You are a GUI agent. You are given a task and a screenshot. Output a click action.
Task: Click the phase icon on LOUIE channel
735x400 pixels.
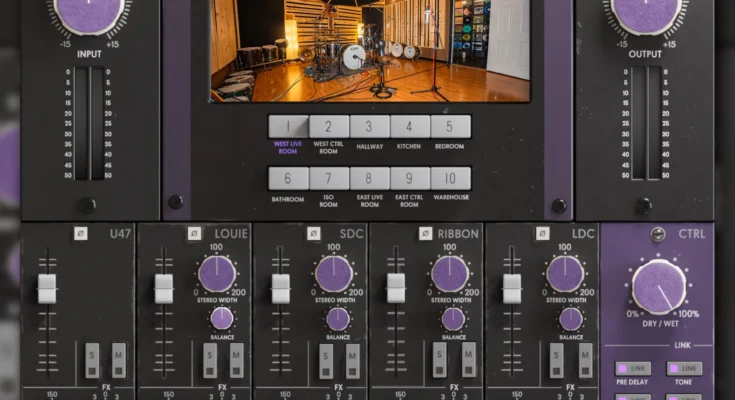click(x=194, y=234)
